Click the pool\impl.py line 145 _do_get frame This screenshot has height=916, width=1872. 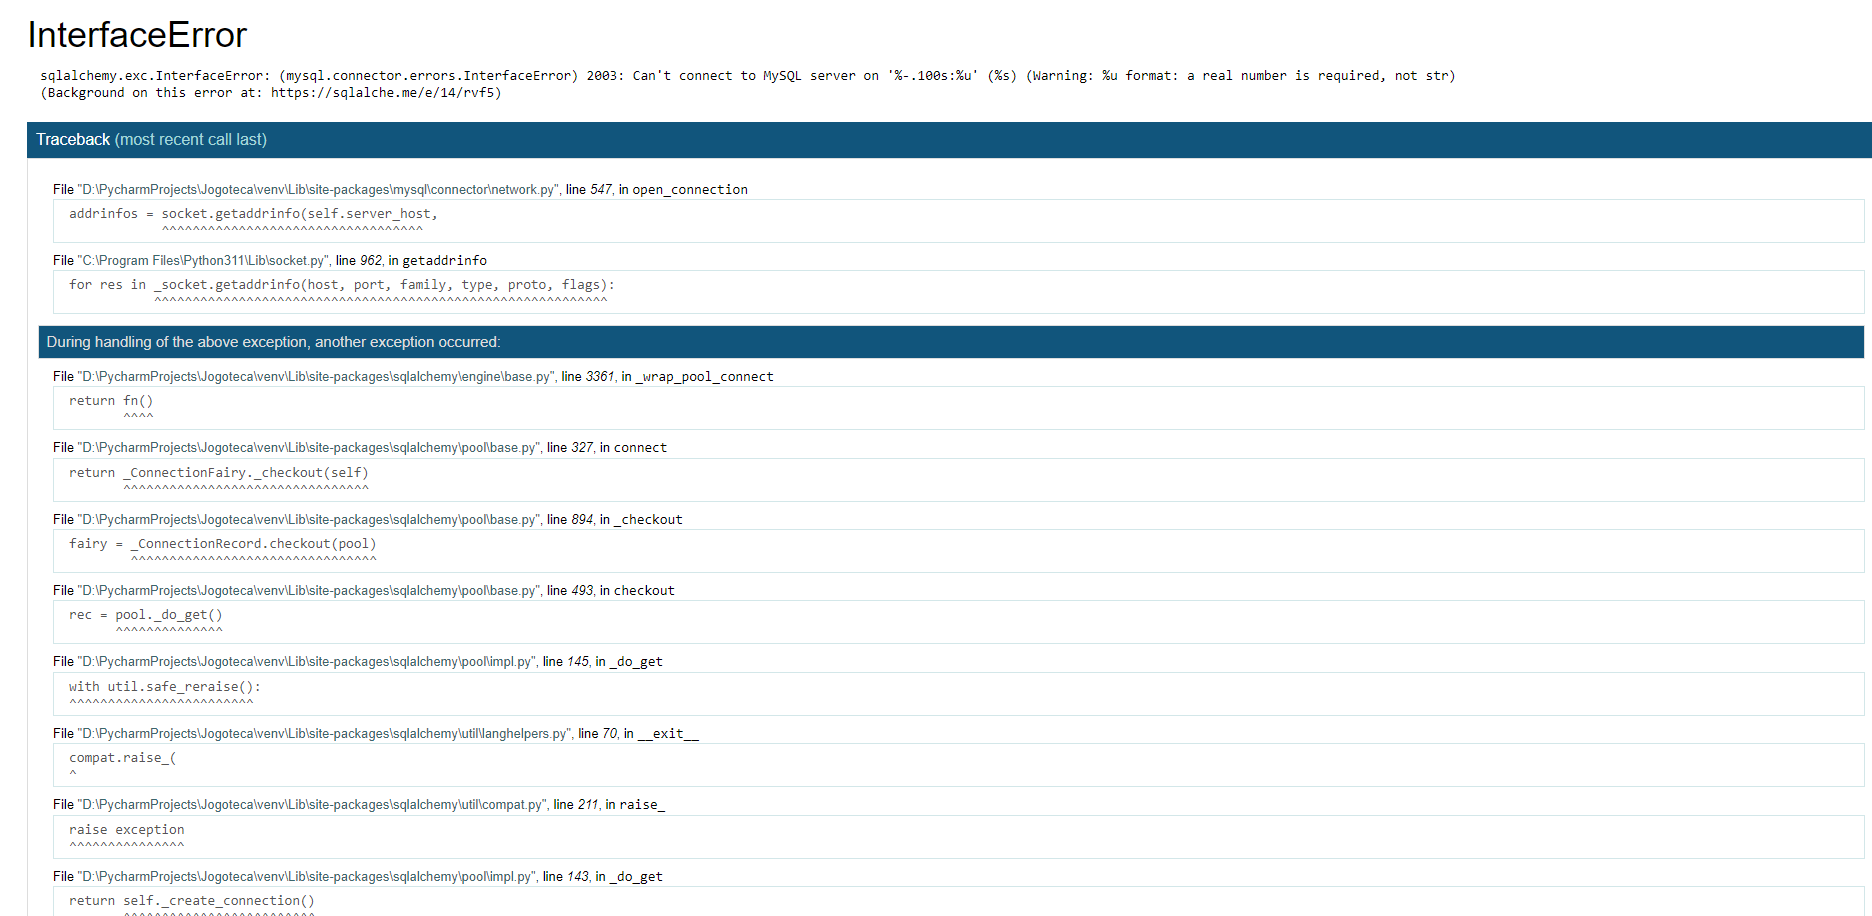[358, 662]
